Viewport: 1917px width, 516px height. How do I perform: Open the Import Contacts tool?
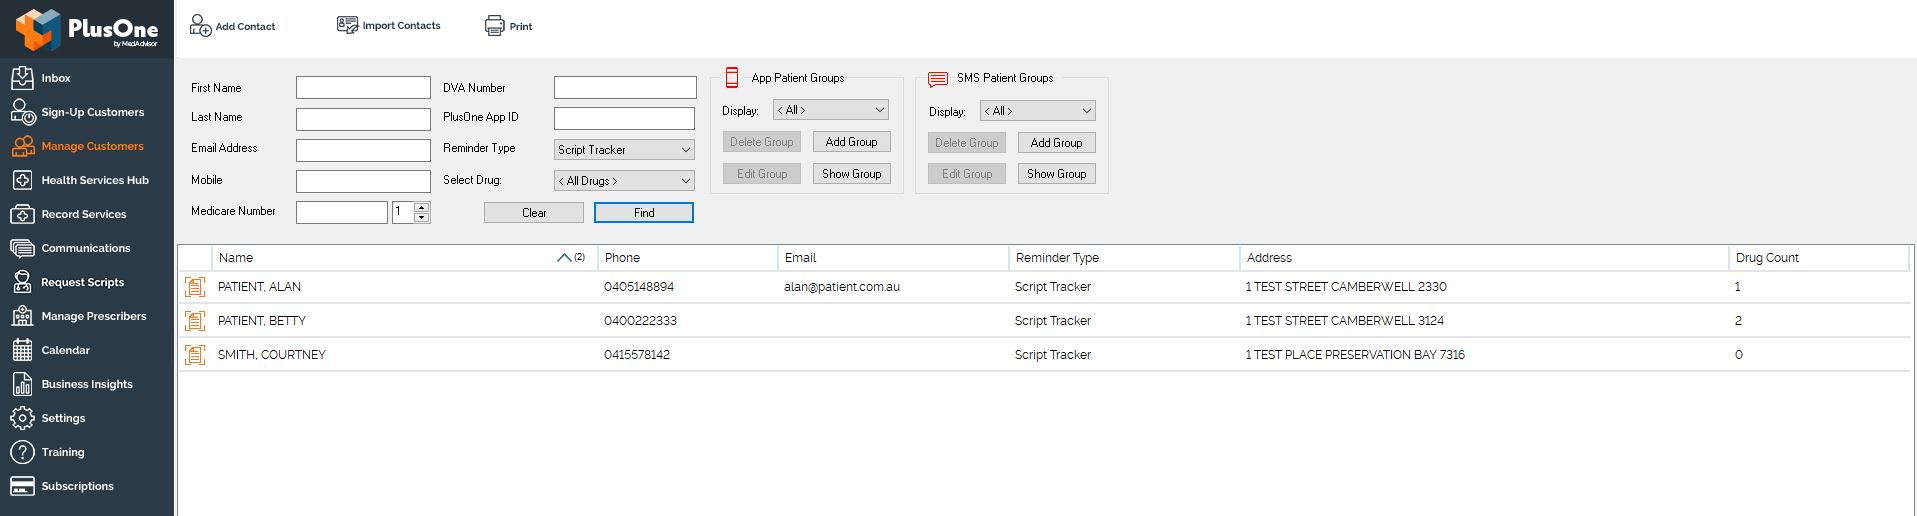point(388,25)
